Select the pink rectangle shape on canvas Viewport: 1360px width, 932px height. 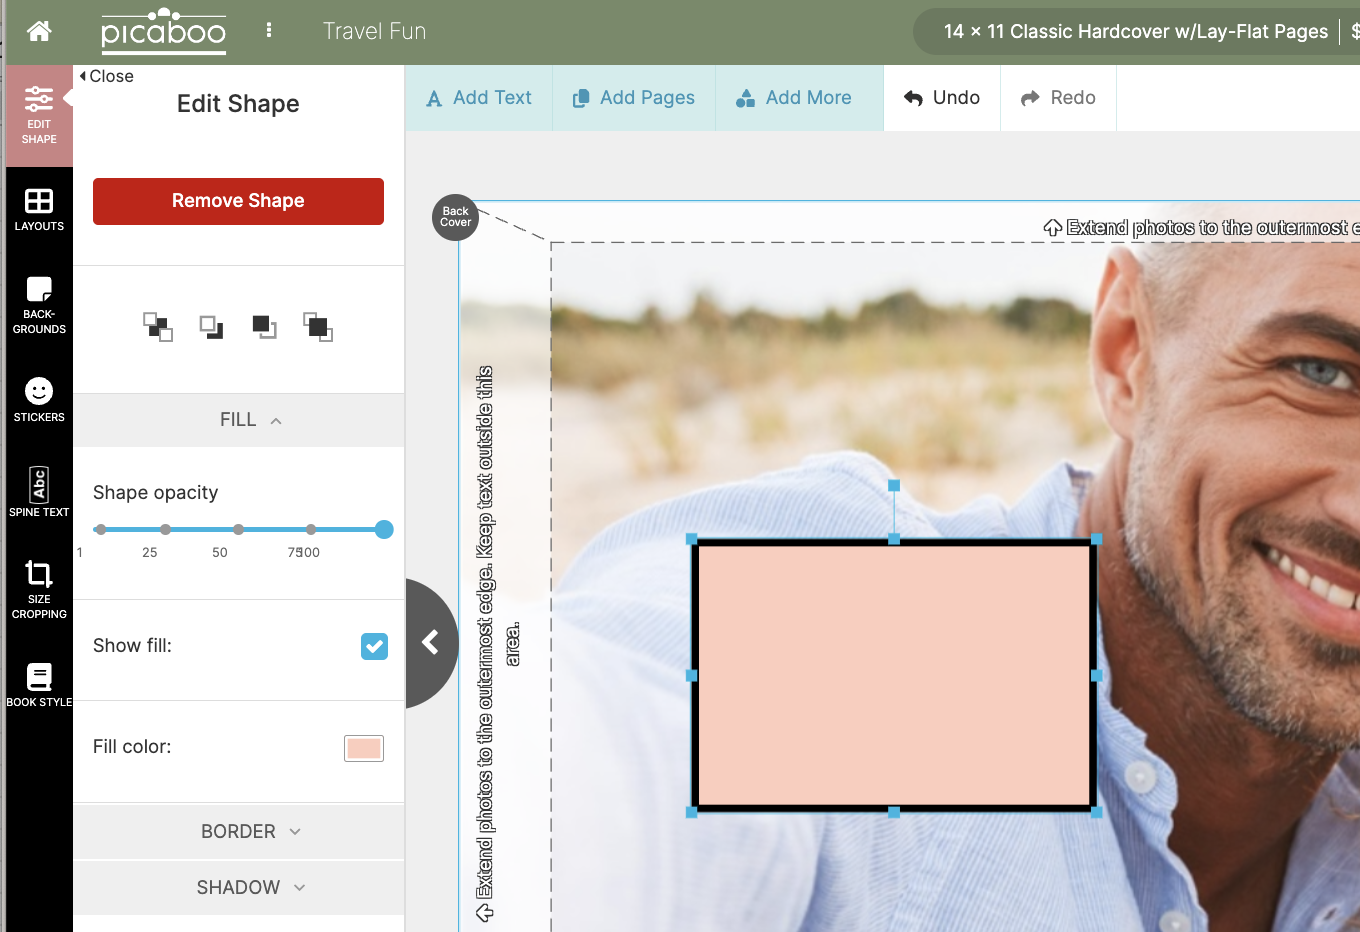[x=894, y=675]
